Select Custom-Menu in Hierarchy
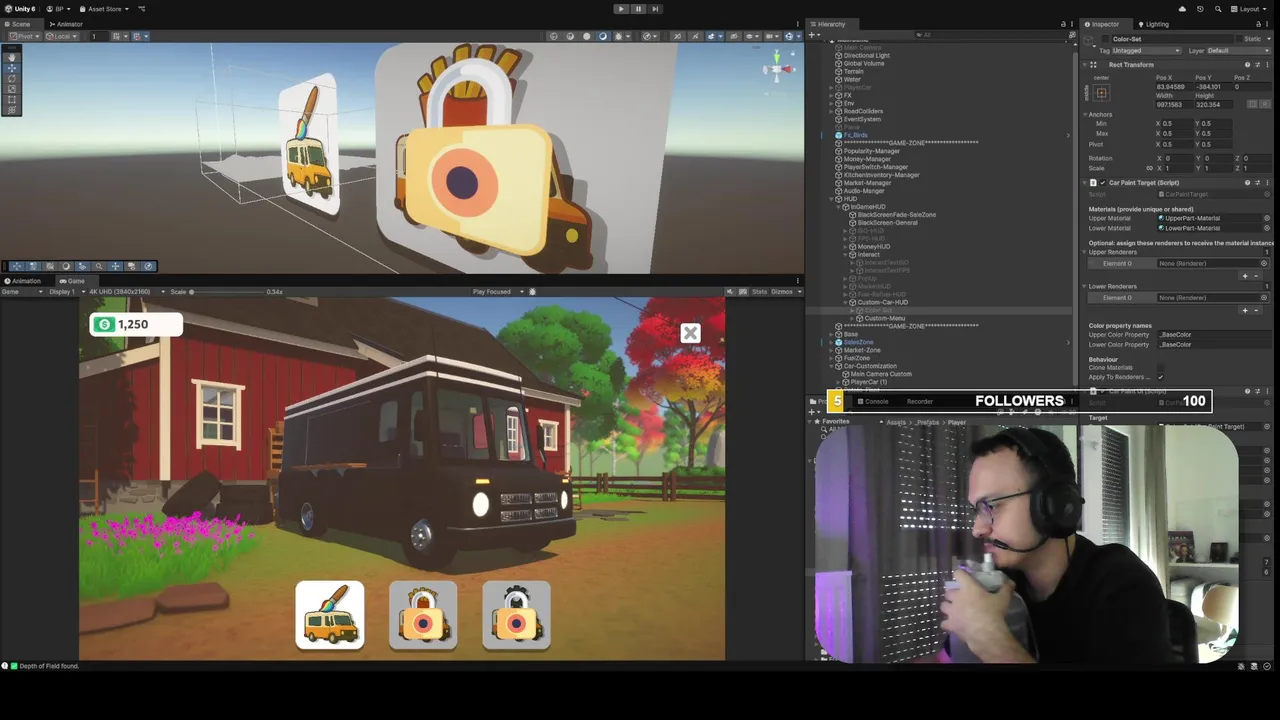 884,319
